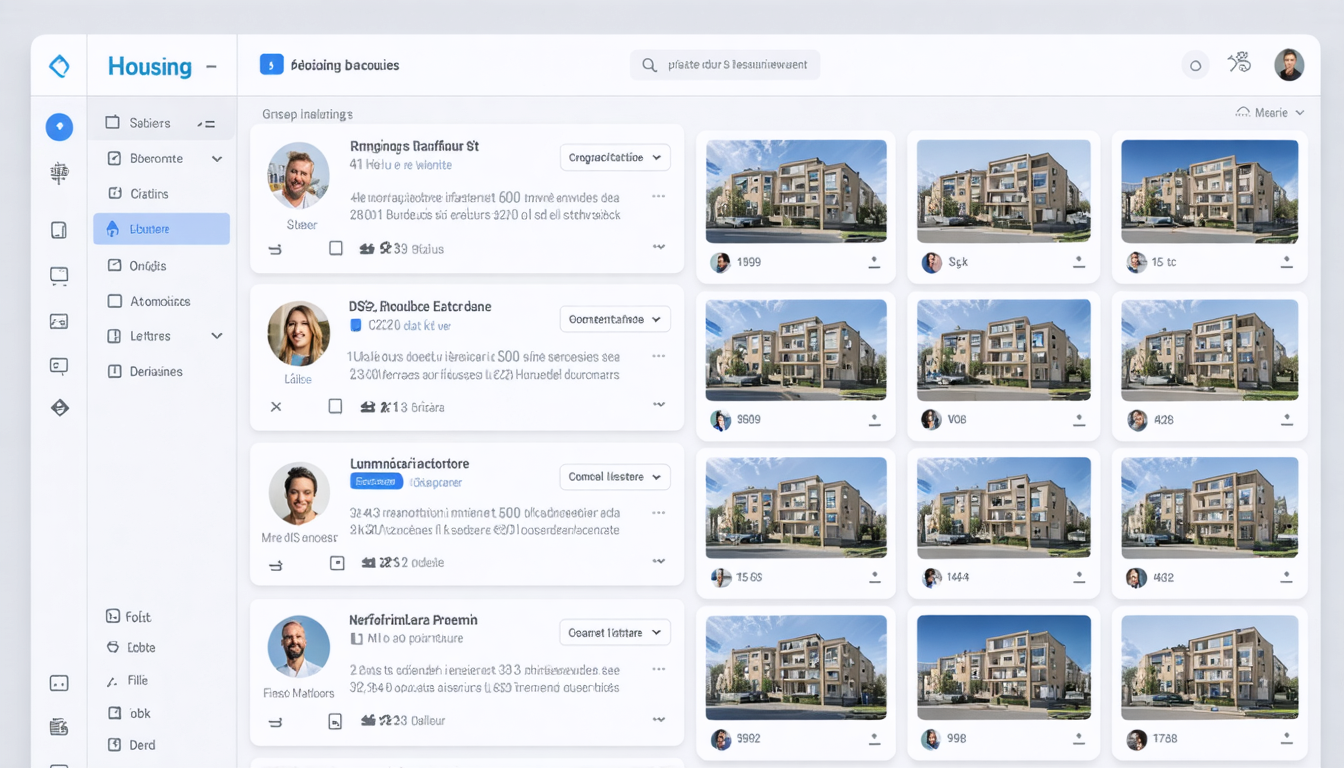Click the circle icon beside the avatar

pos(1195,66)
